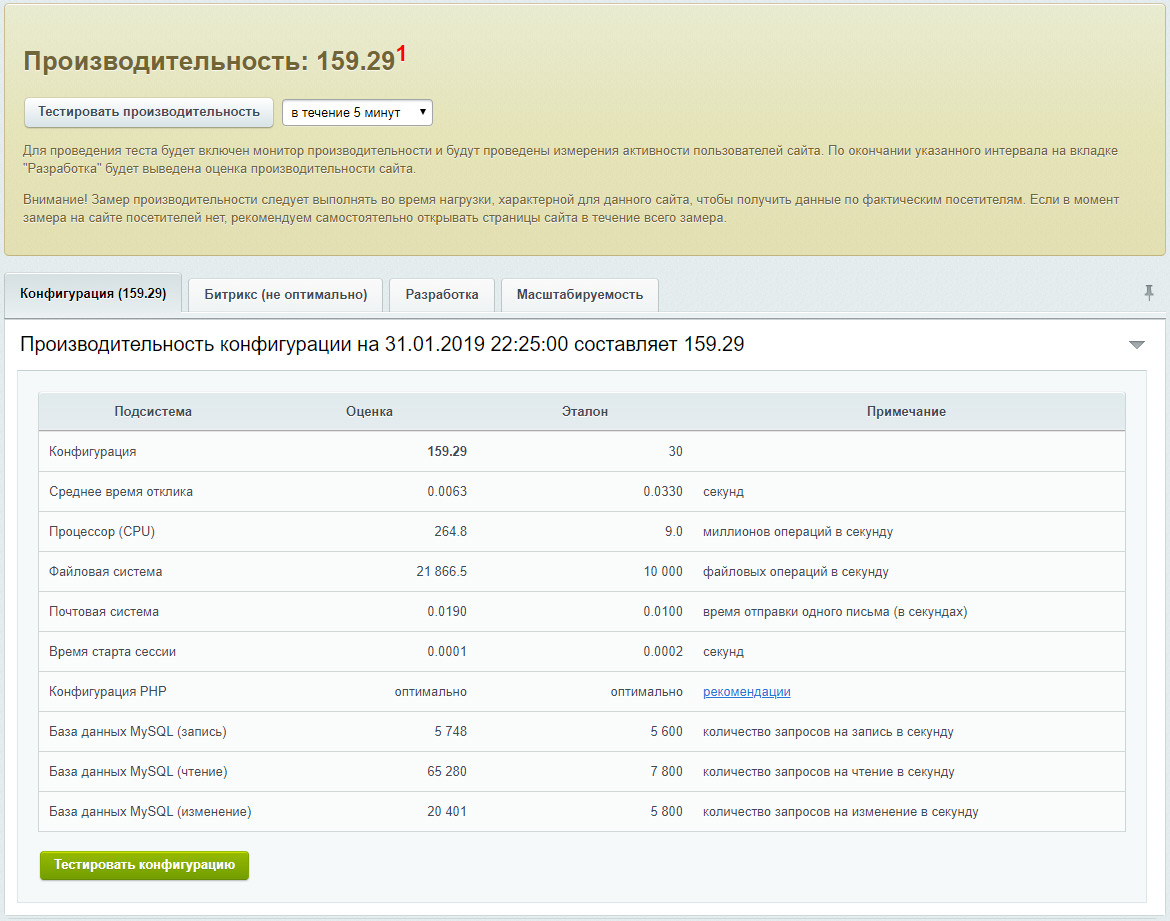The image size is (1170, 921).
Task: Click файловых операций в секунду note
Action: pos(795,572)
